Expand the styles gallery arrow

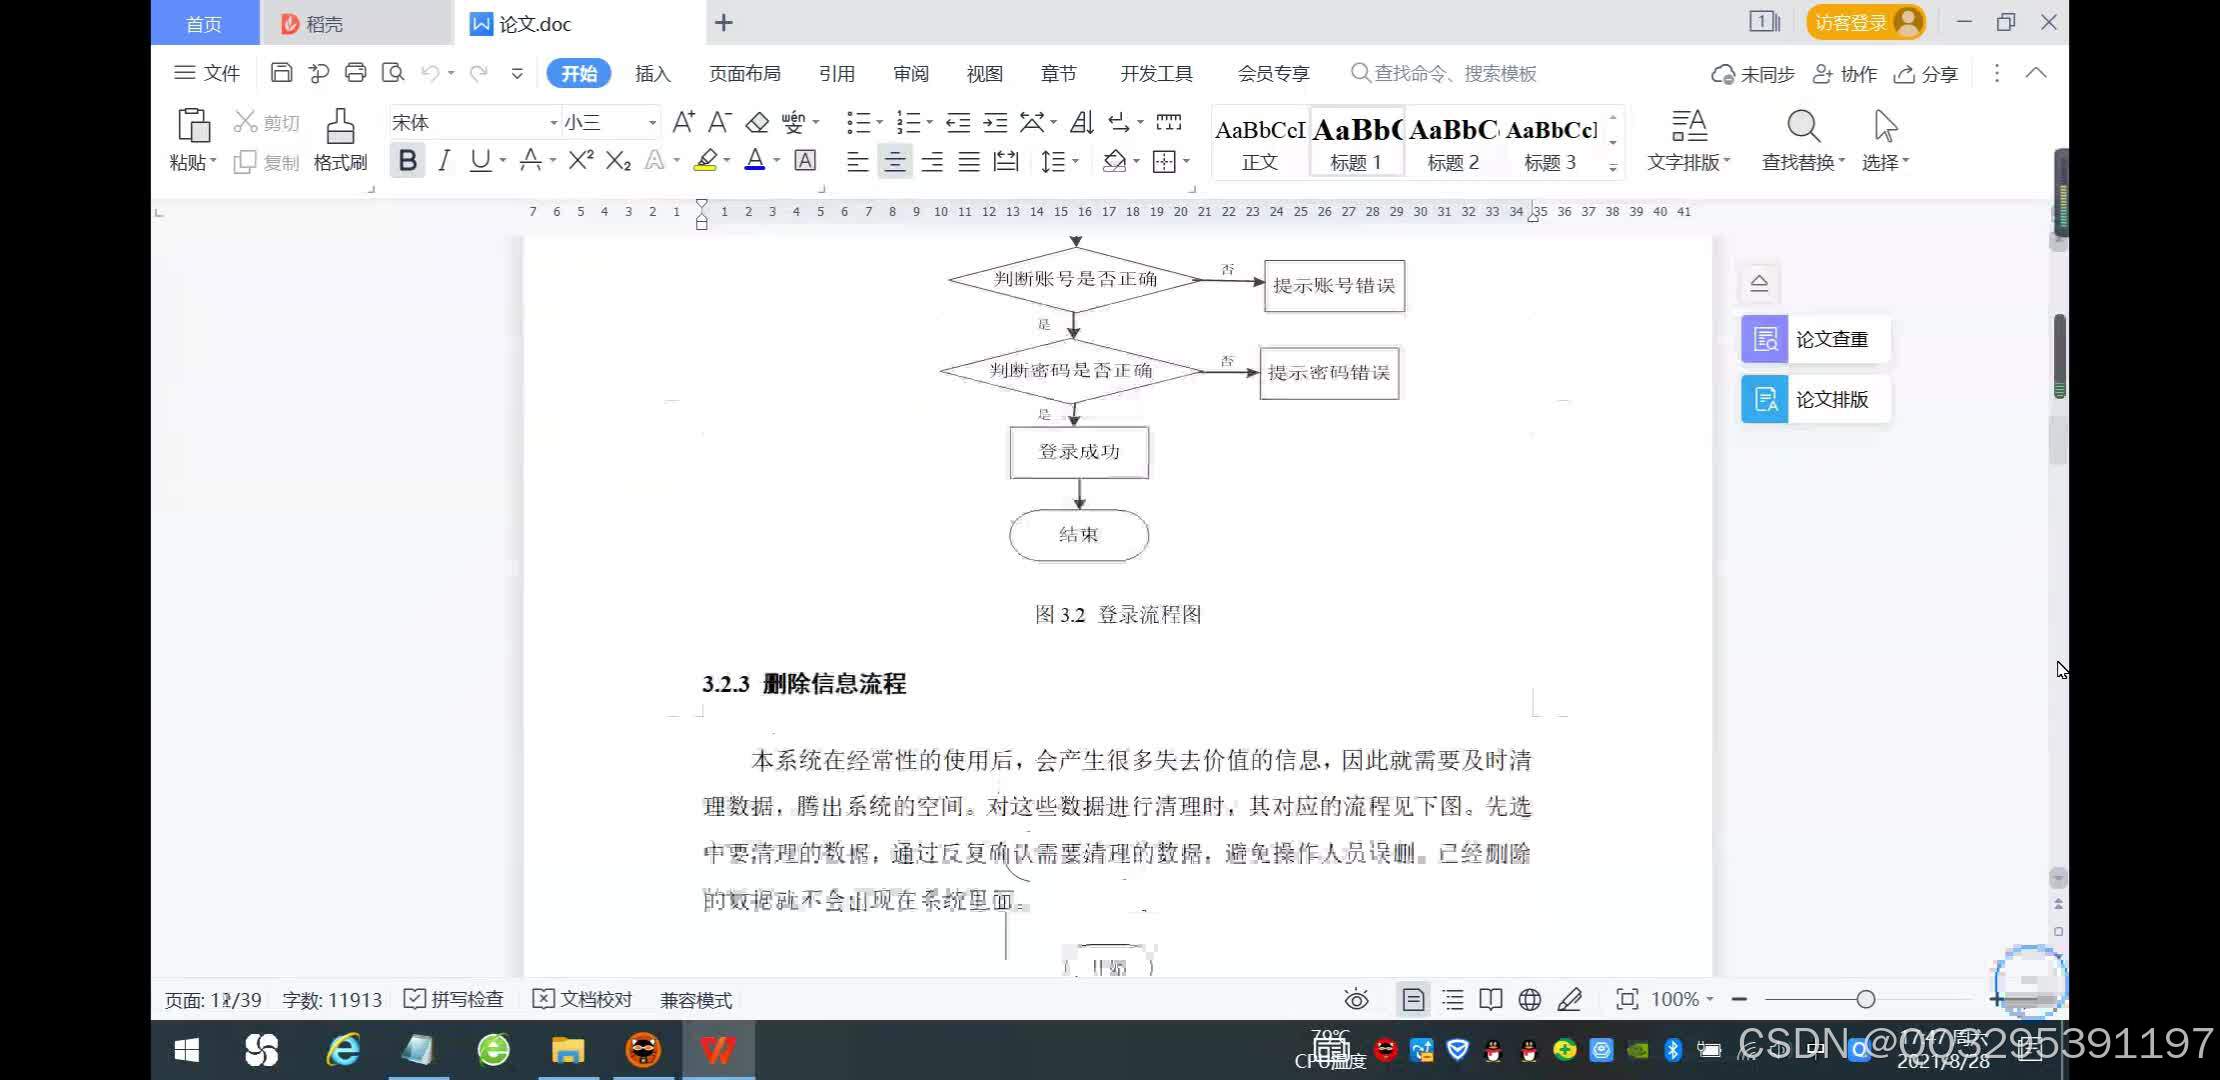tap(1613, 167)
